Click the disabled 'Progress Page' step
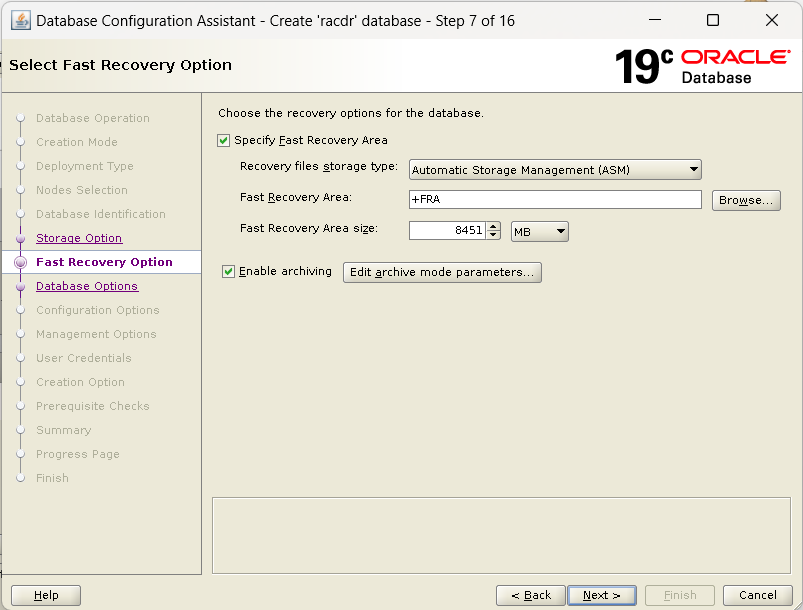803x610 pixels. tap(78, 454)
